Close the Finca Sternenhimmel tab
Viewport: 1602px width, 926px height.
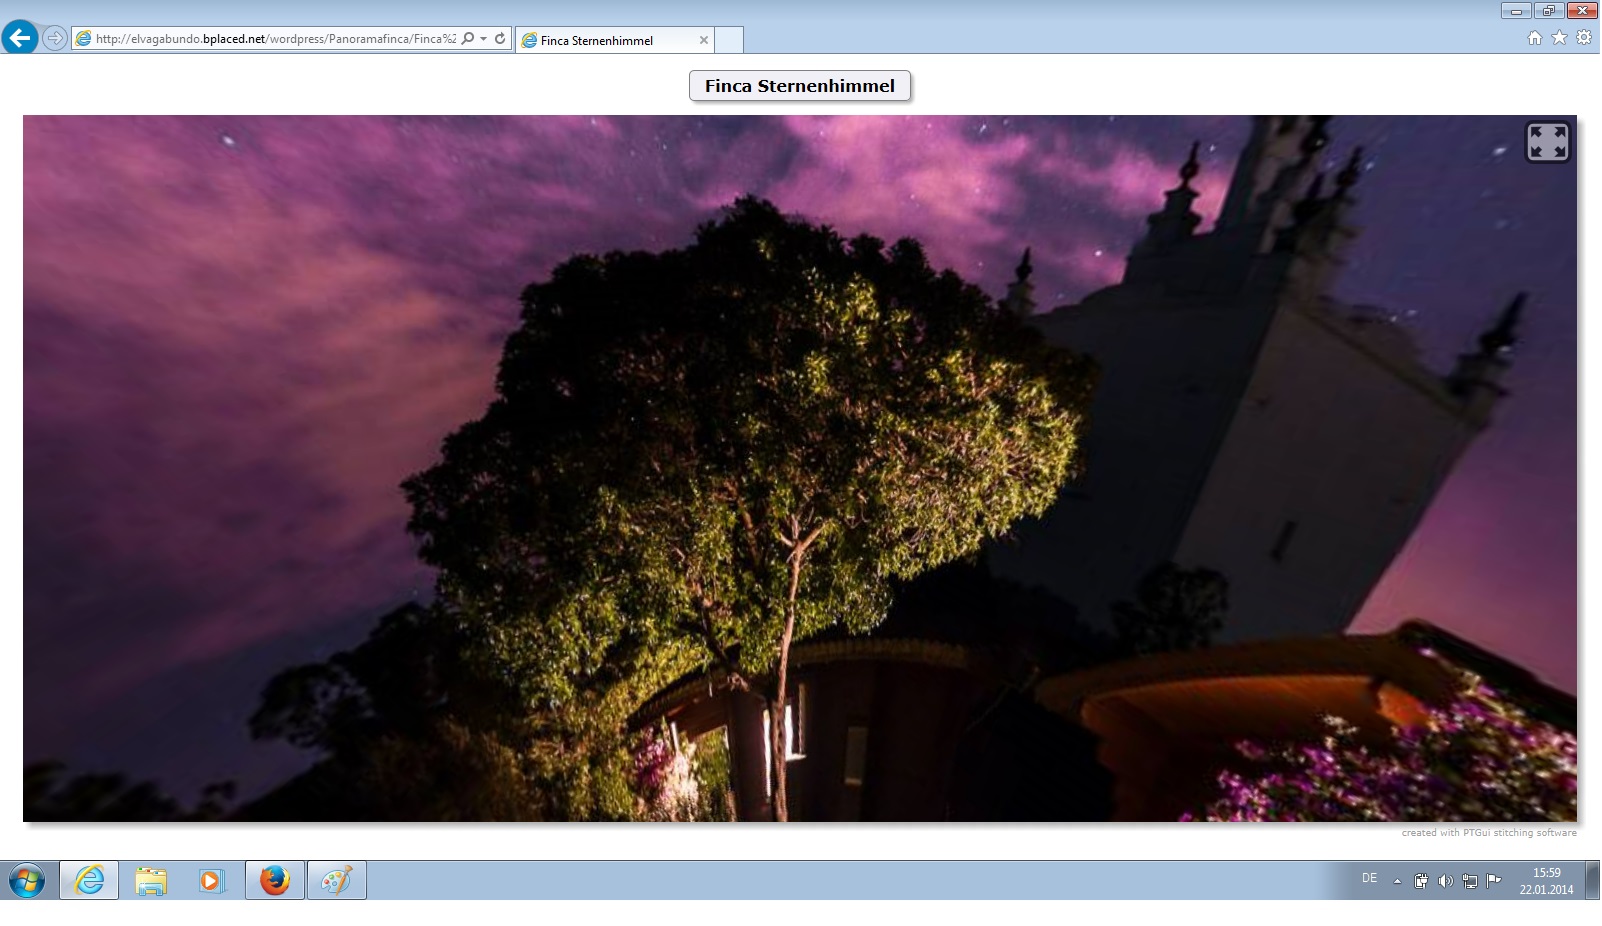pyautogui.click(x=704, y=40)
